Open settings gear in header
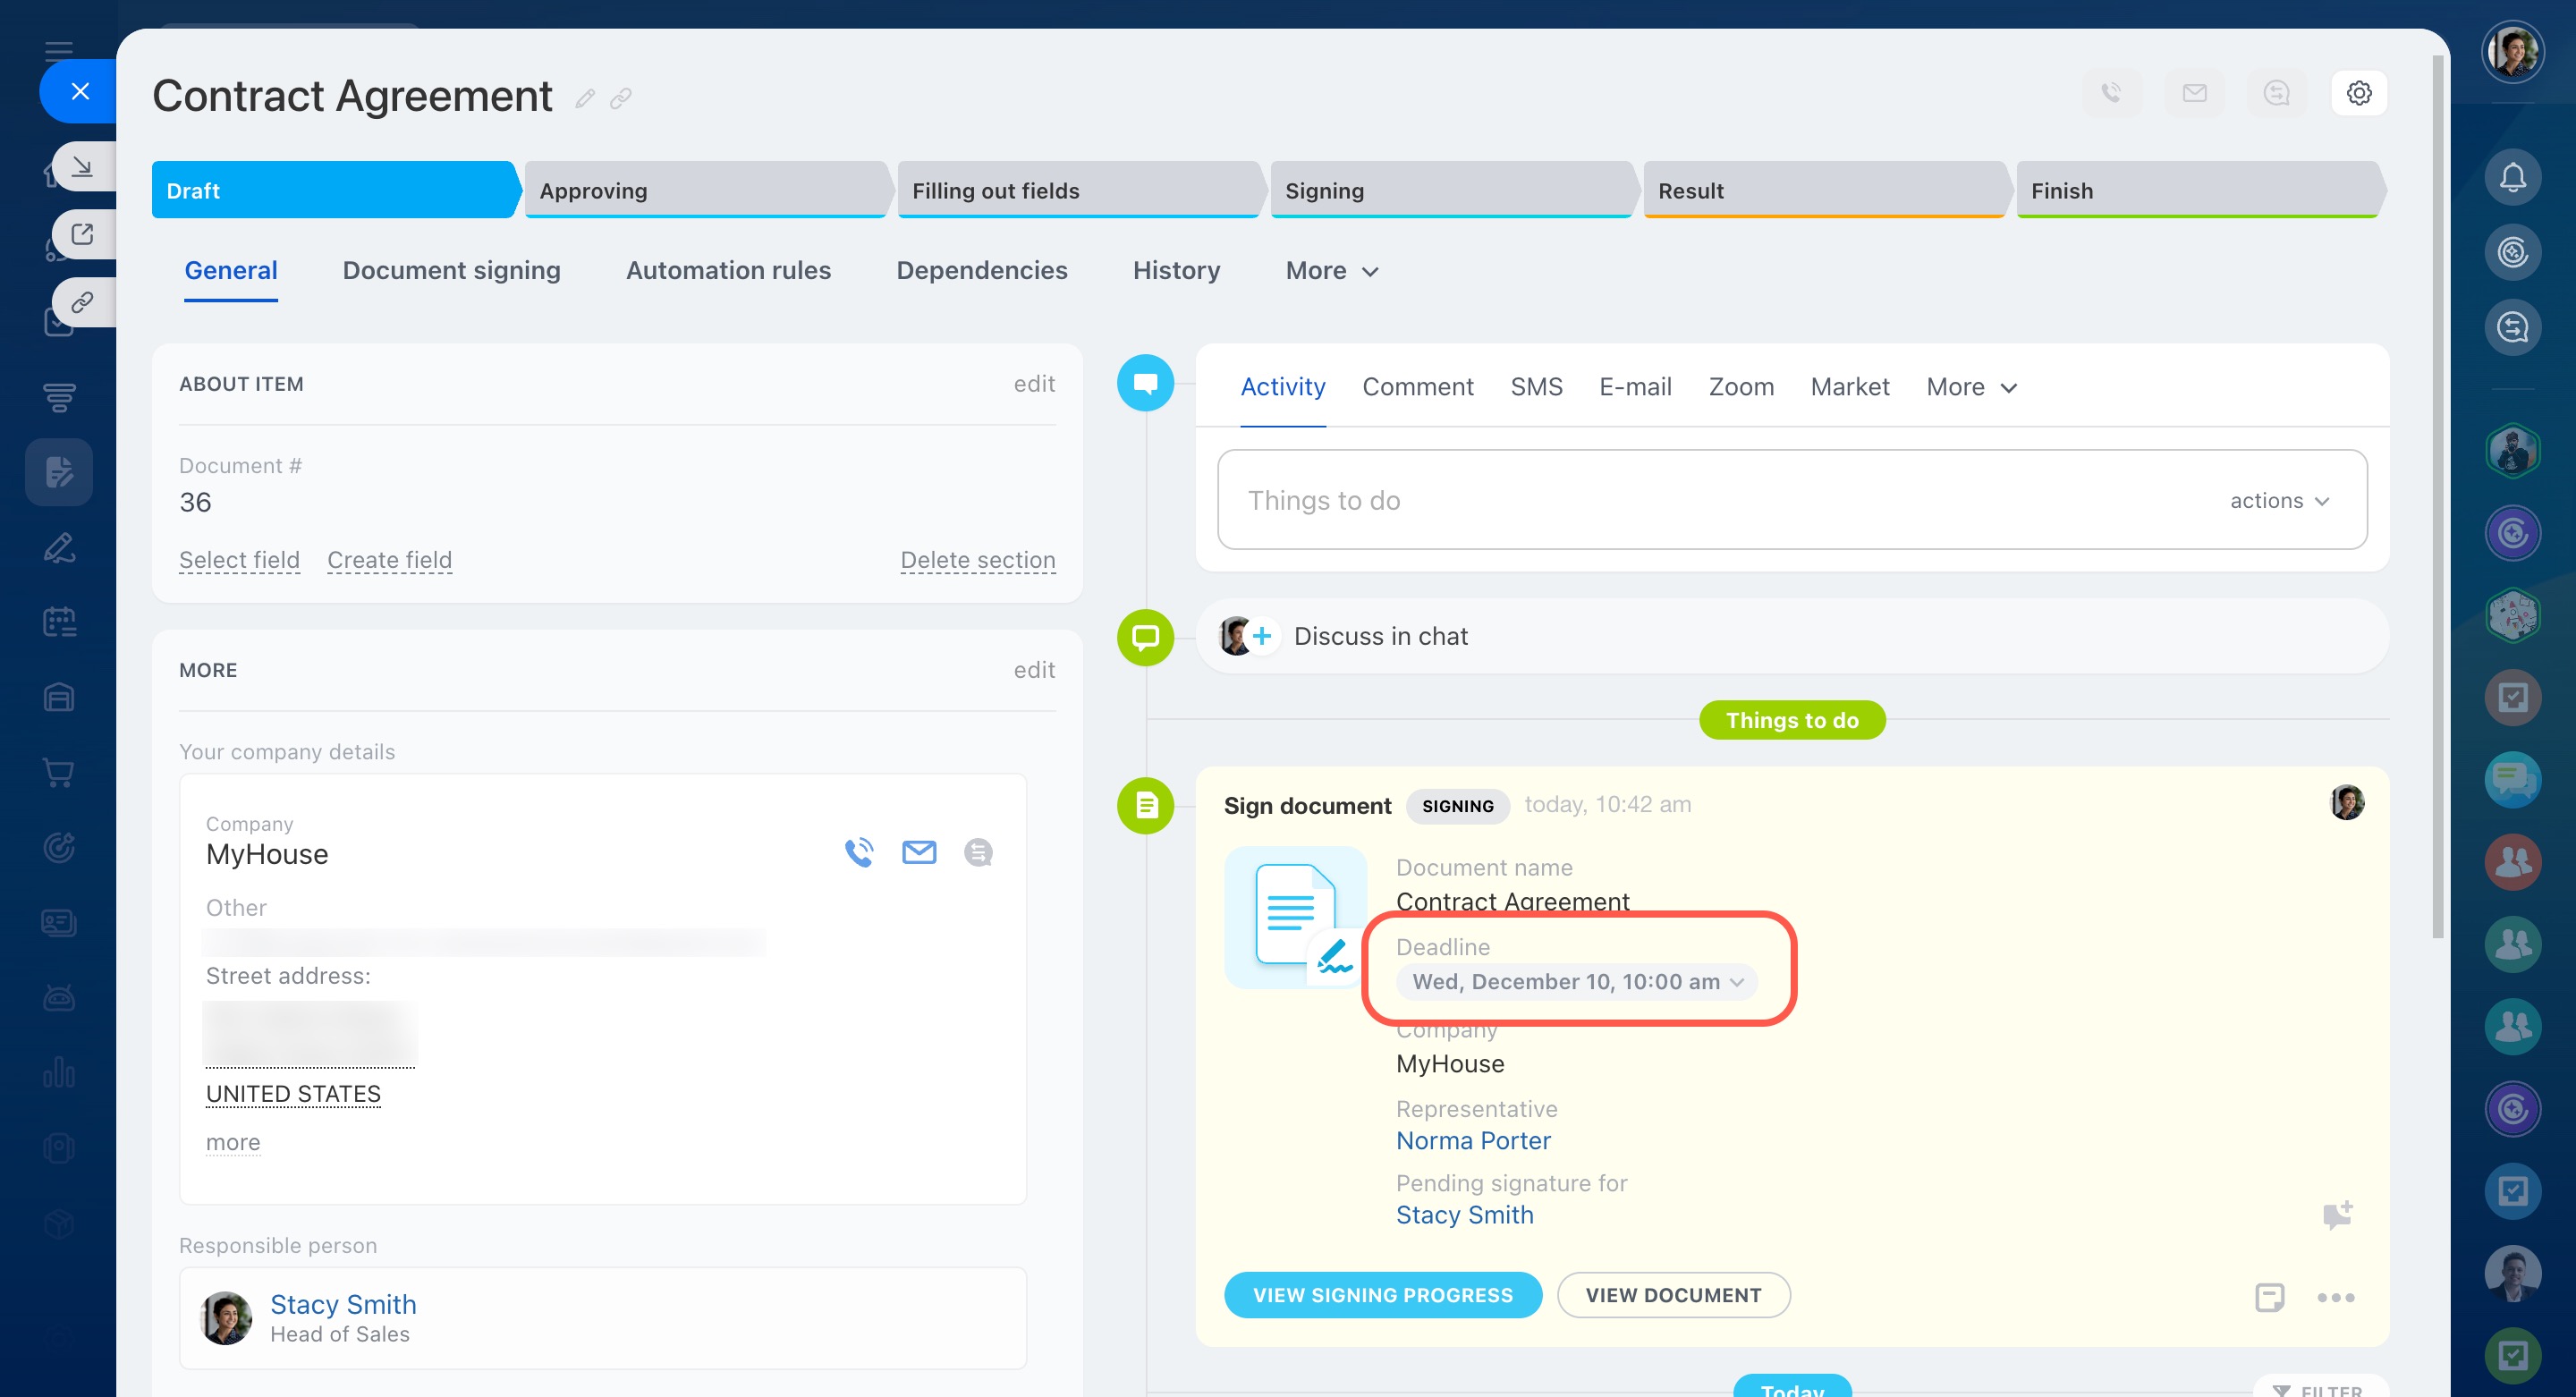 tap(2359, 93)
